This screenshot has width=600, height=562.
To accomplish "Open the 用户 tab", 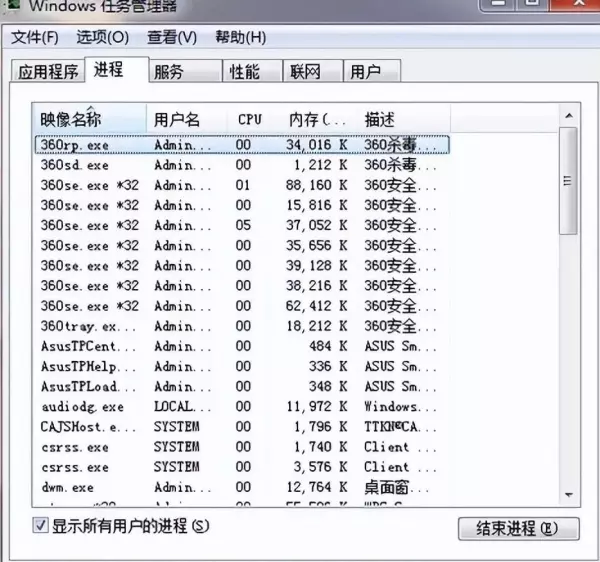I will pos(372,71).
